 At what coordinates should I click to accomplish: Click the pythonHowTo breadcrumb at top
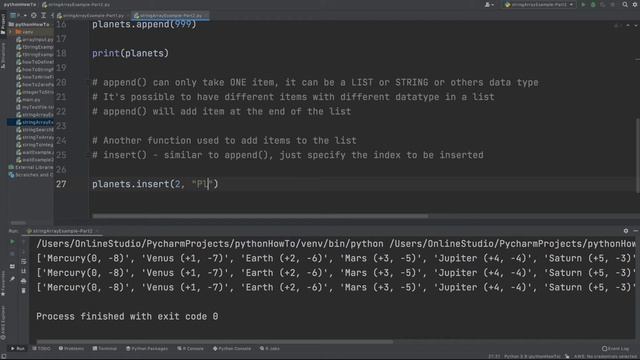click(20, 4)
